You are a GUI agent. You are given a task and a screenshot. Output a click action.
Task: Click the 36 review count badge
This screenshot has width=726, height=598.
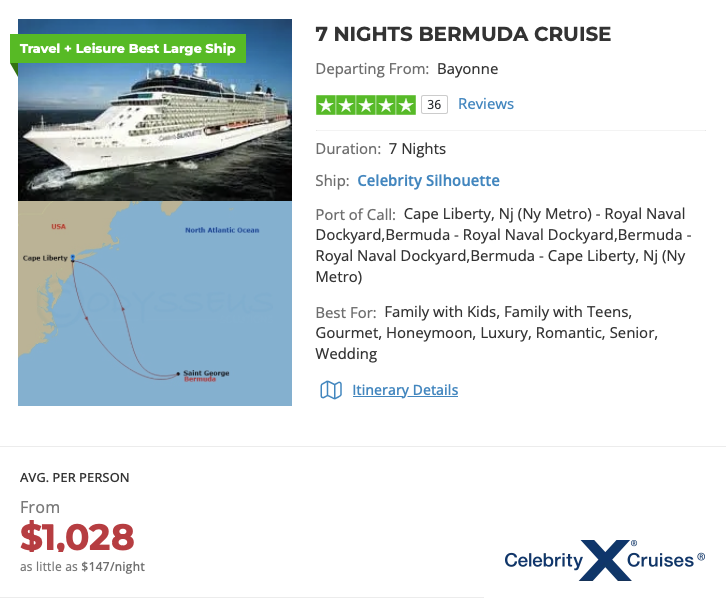(433, 105)
